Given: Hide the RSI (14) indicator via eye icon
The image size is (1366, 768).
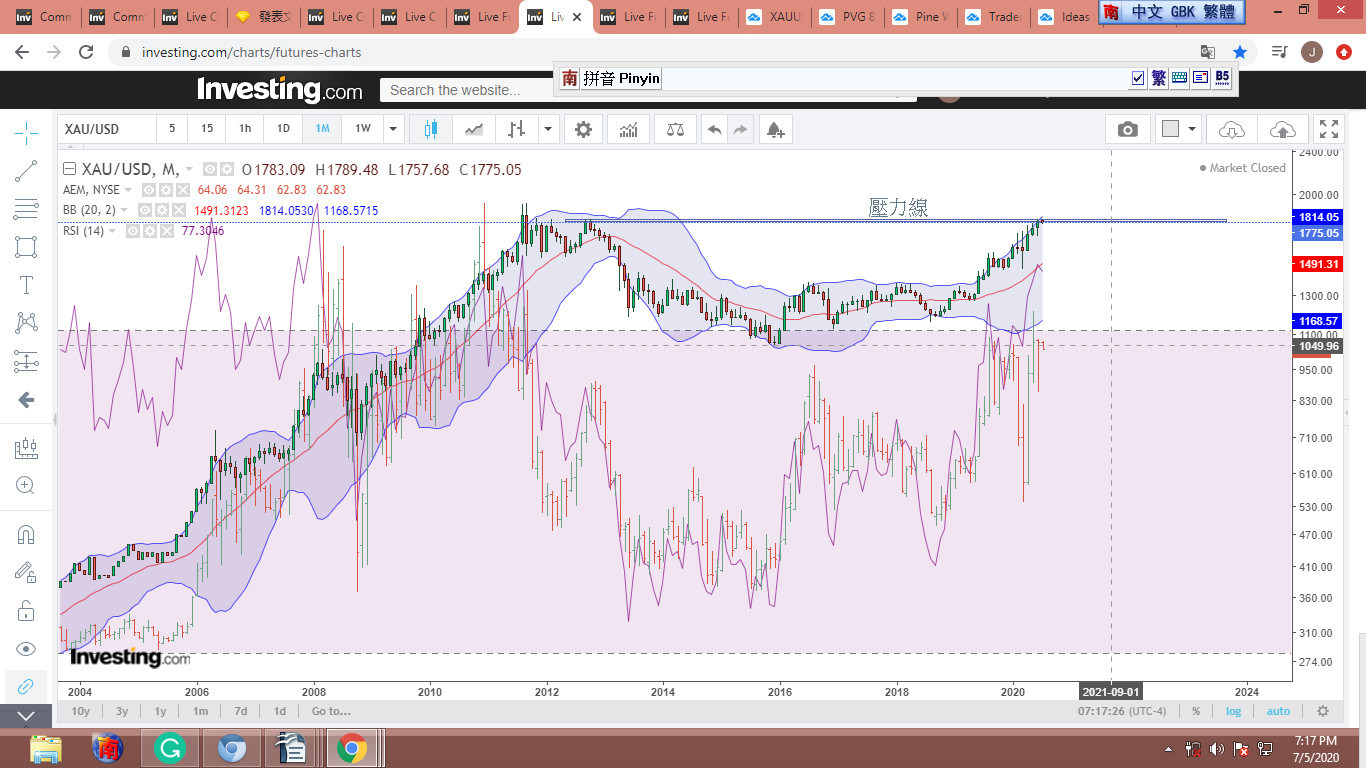Looking at the screenshot, I should pyautogui.click(x=133, y=231).
